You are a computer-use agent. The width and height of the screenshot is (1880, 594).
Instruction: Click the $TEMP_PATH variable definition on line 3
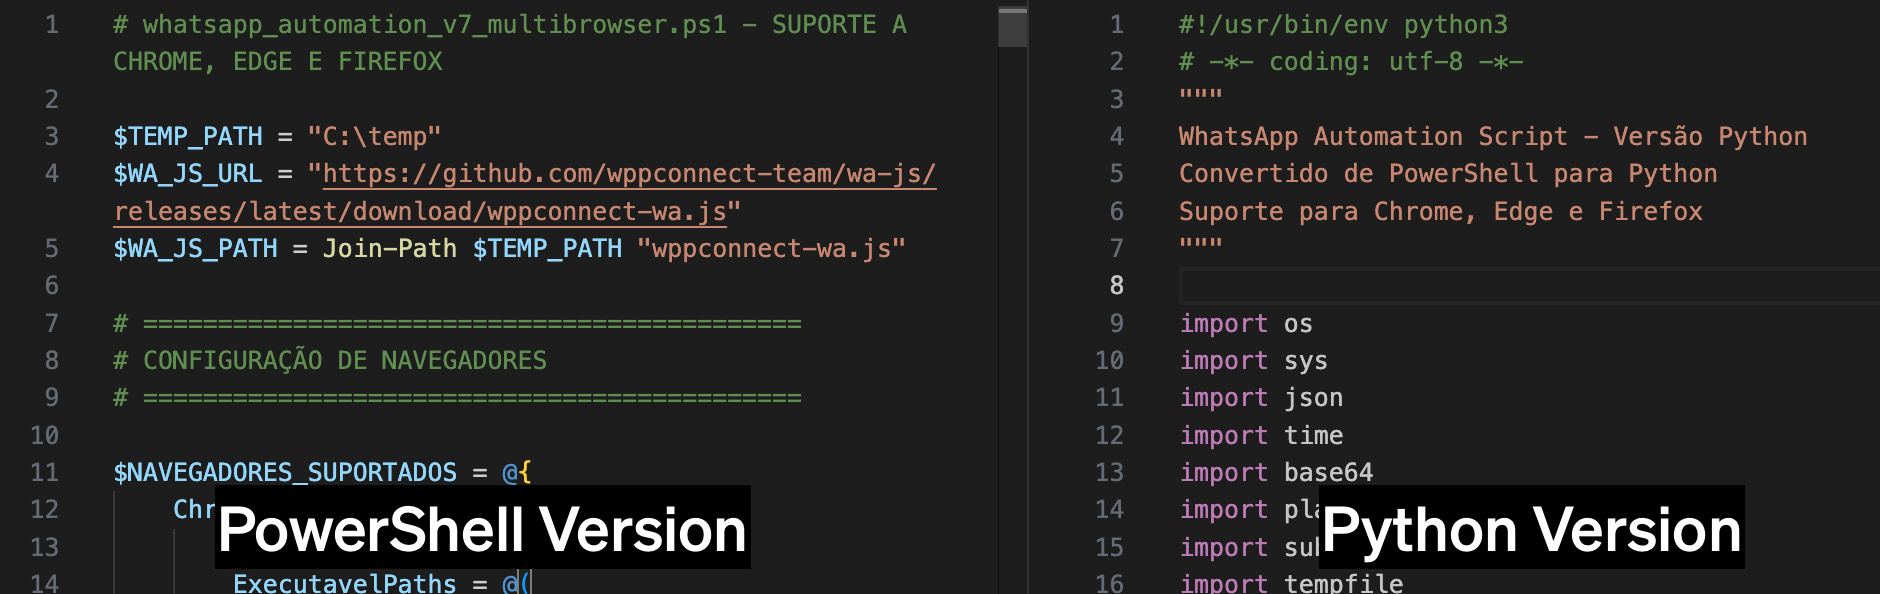pos(188,137)
